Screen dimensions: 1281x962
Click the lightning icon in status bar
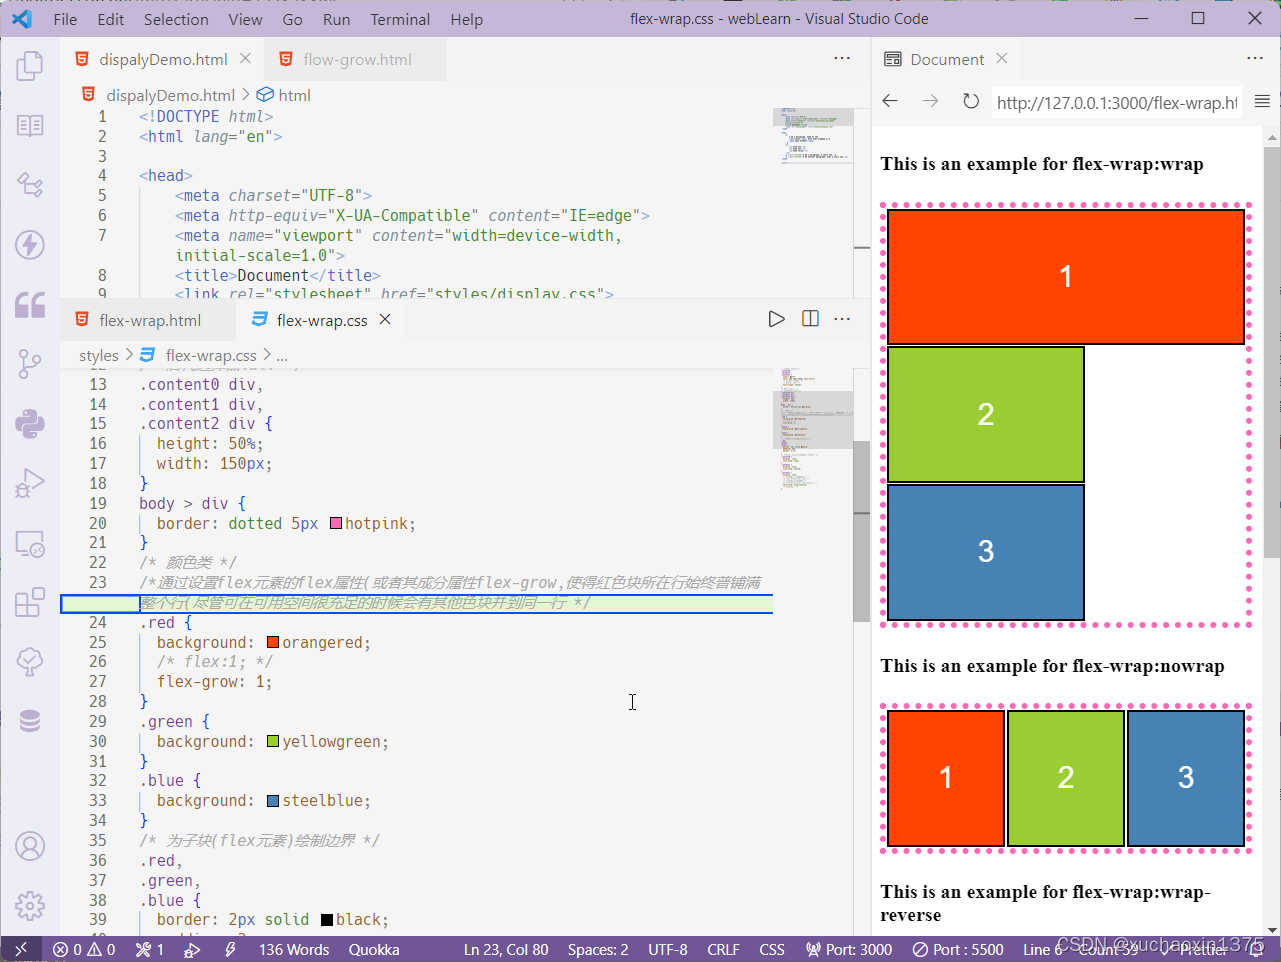[x=231, y=949]
